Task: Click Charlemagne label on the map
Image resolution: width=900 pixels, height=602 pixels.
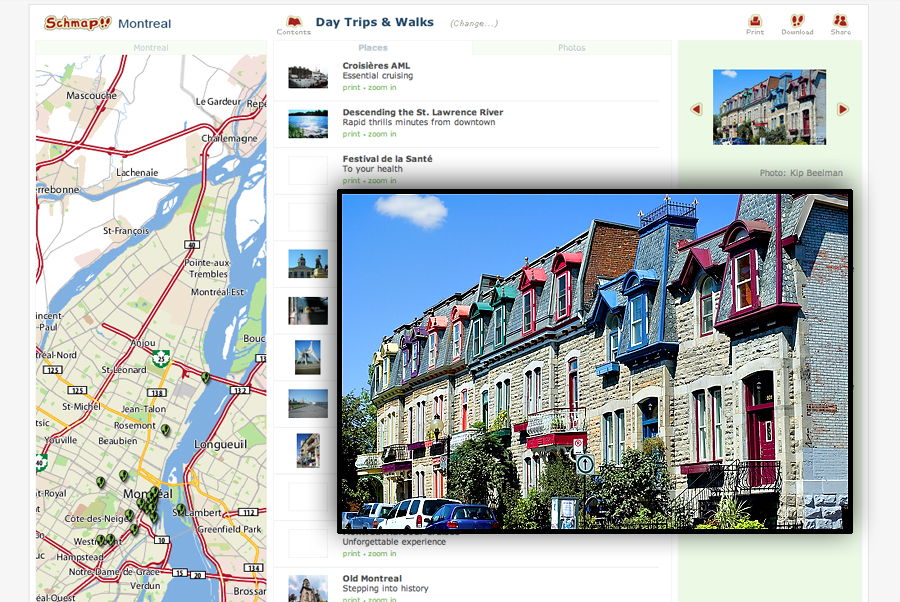Action: click(x=230, y=138)
